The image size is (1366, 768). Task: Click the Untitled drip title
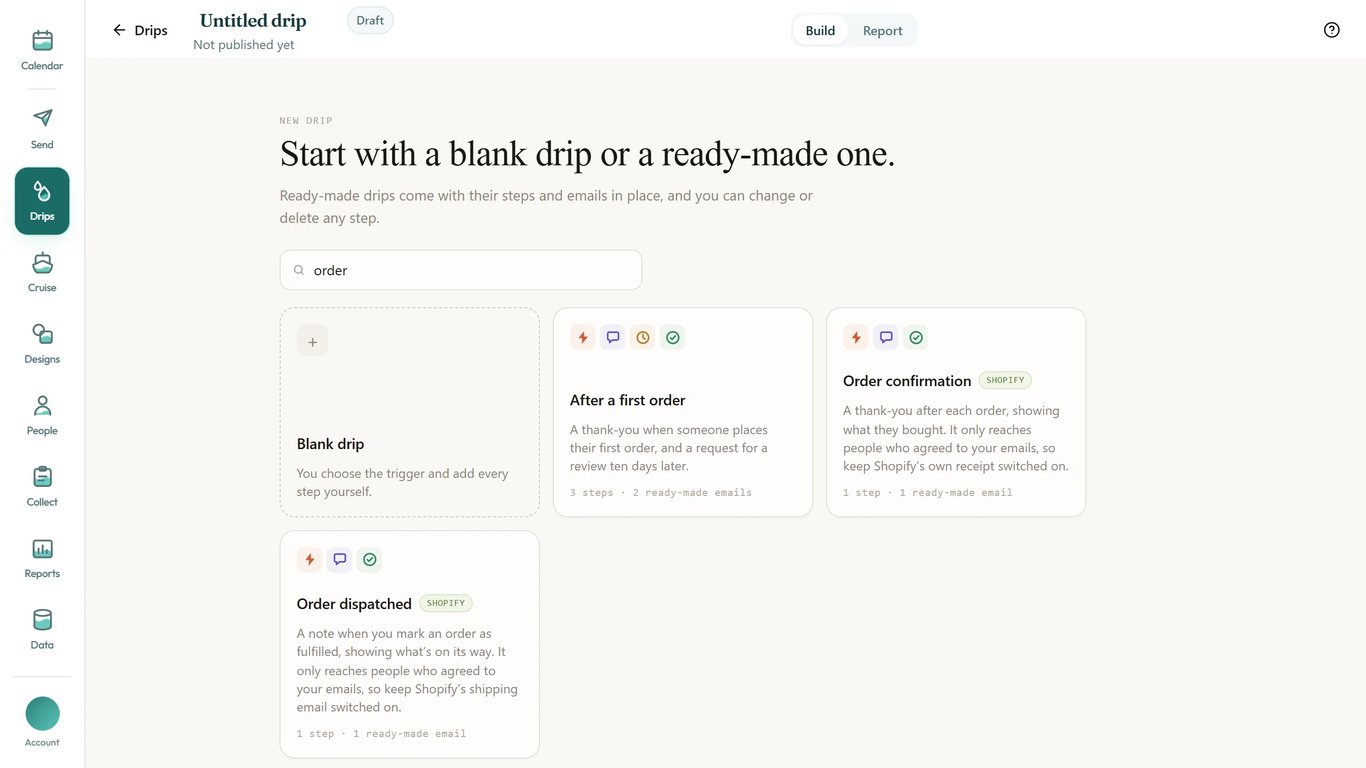coord(253,21)
